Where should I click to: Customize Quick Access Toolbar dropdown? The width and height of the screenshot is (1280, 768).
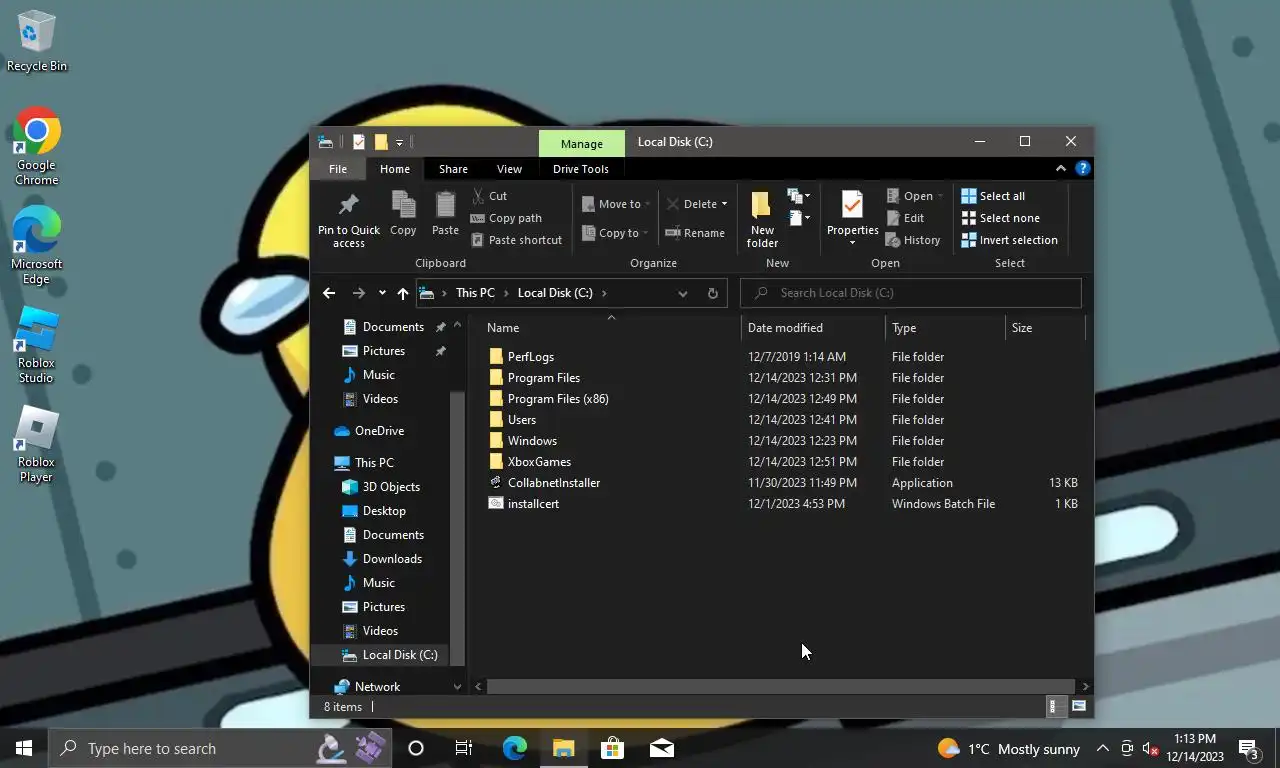click(399, 142)
